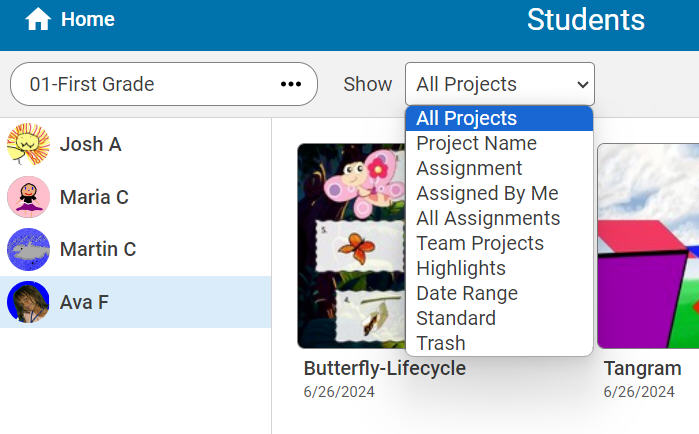
Task: Click the date under Butterfly-Lifecycle
Action: 339,392
